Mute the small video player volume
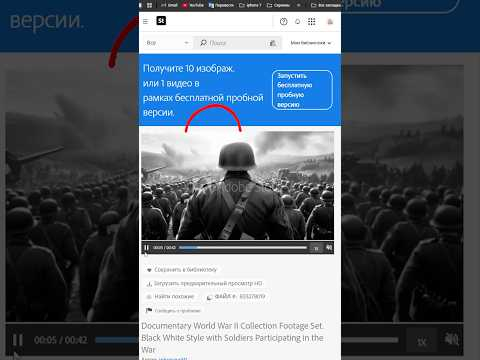Viewport: 480px width, 360px height. coord(329,248)
